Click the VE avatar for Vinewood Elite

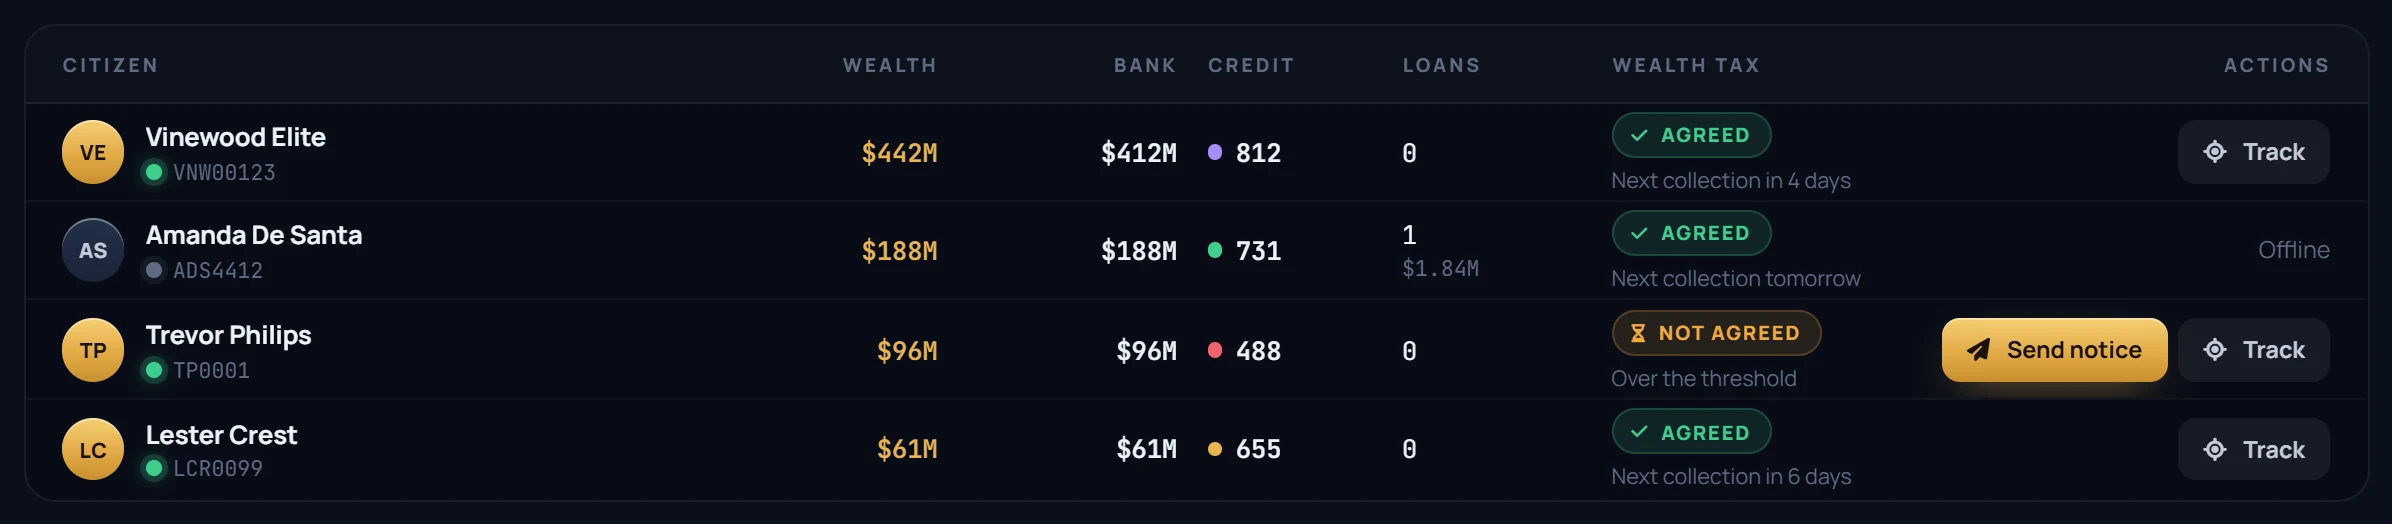93,152
